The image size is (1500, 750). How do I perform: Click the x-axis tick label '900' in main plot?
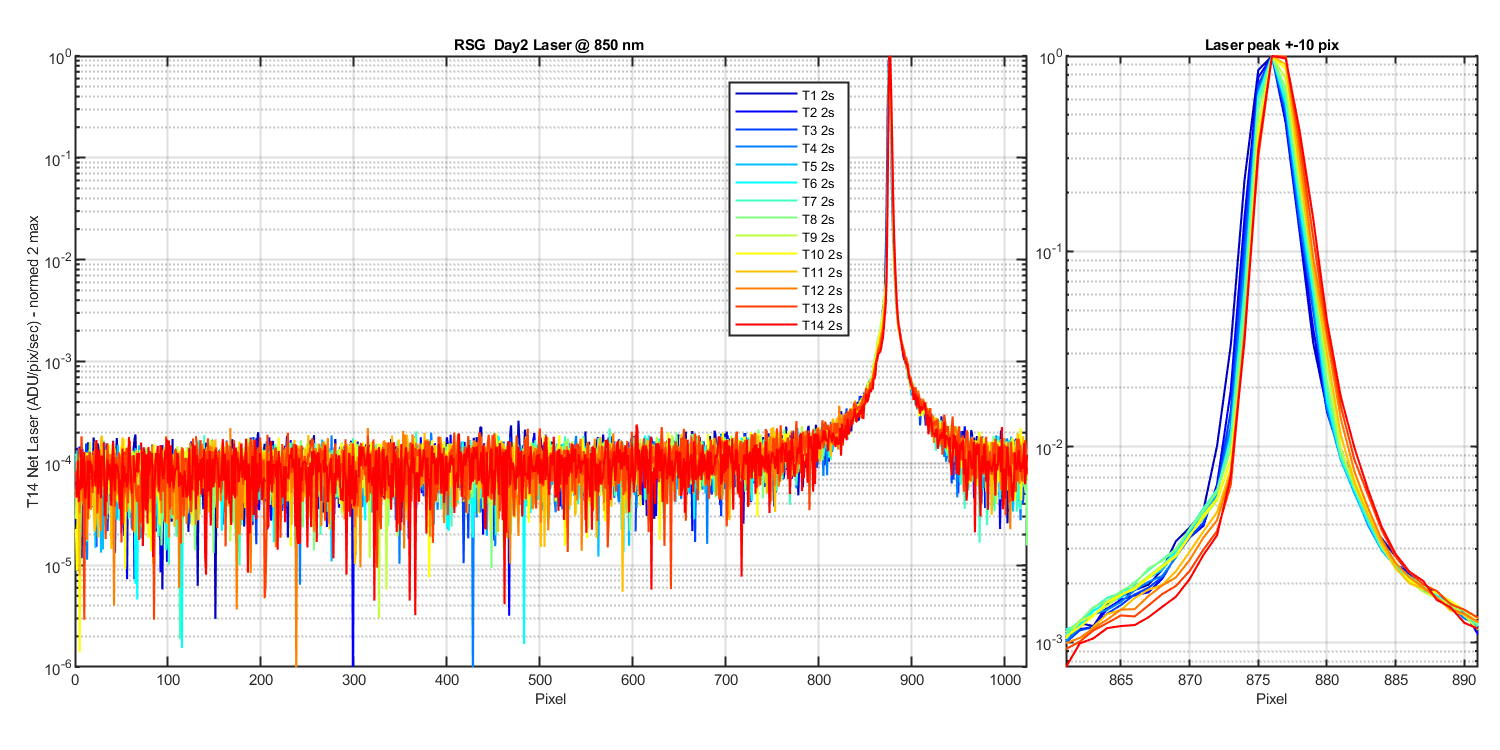point(911,680)
